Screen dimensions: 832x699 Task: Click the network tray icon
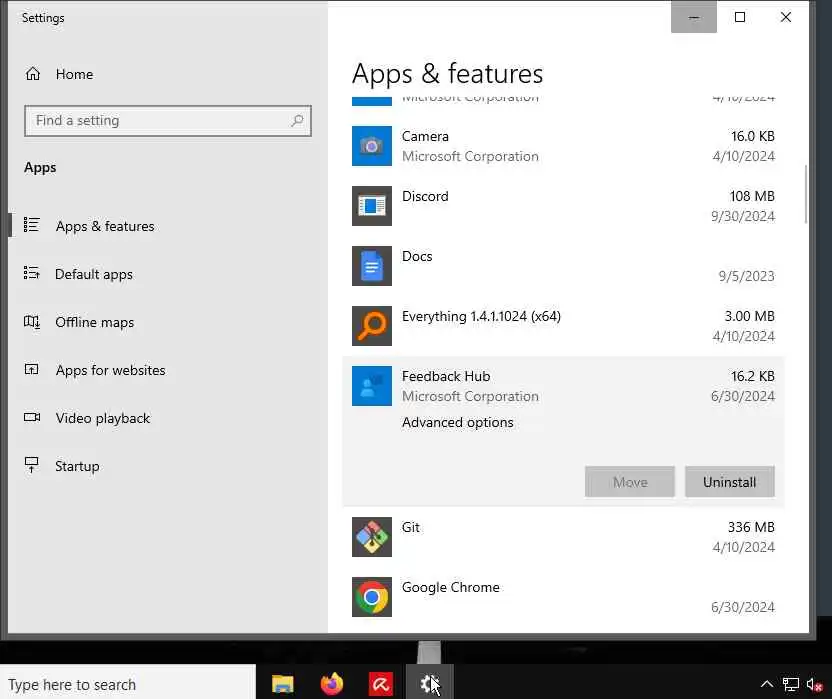tap(791, 684)
